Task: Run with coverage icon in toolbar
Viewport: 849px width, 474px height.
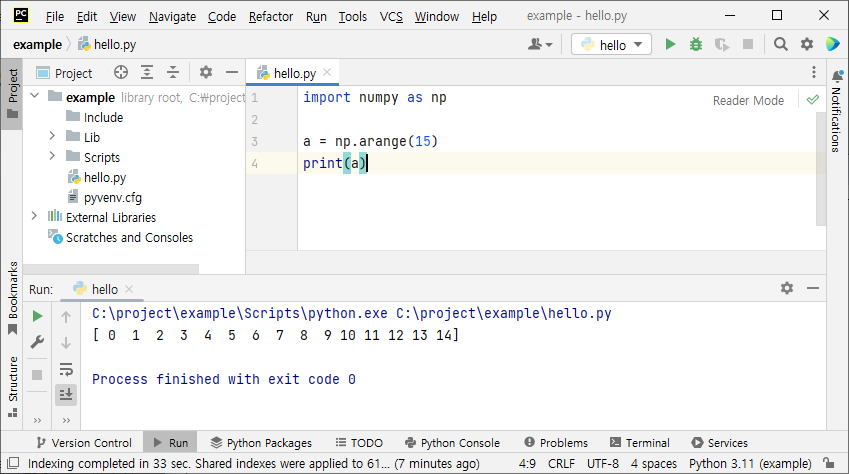Action: tap(721, 44)
